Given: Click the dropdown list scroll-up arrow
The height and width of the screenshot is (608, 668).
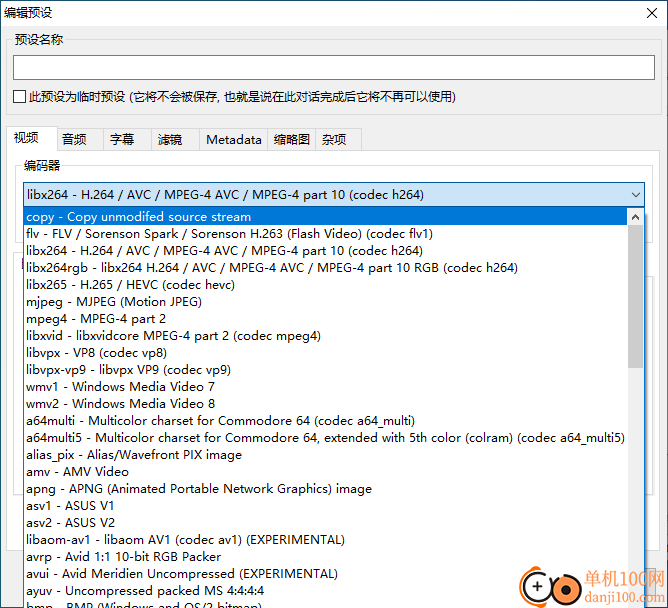Looking at the screenshot, I should [x=636, y=217].
